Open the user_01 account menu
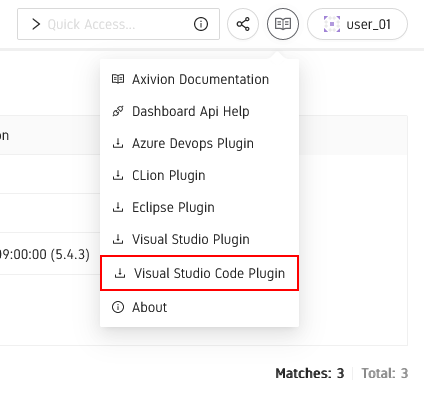 coord(357,24)
